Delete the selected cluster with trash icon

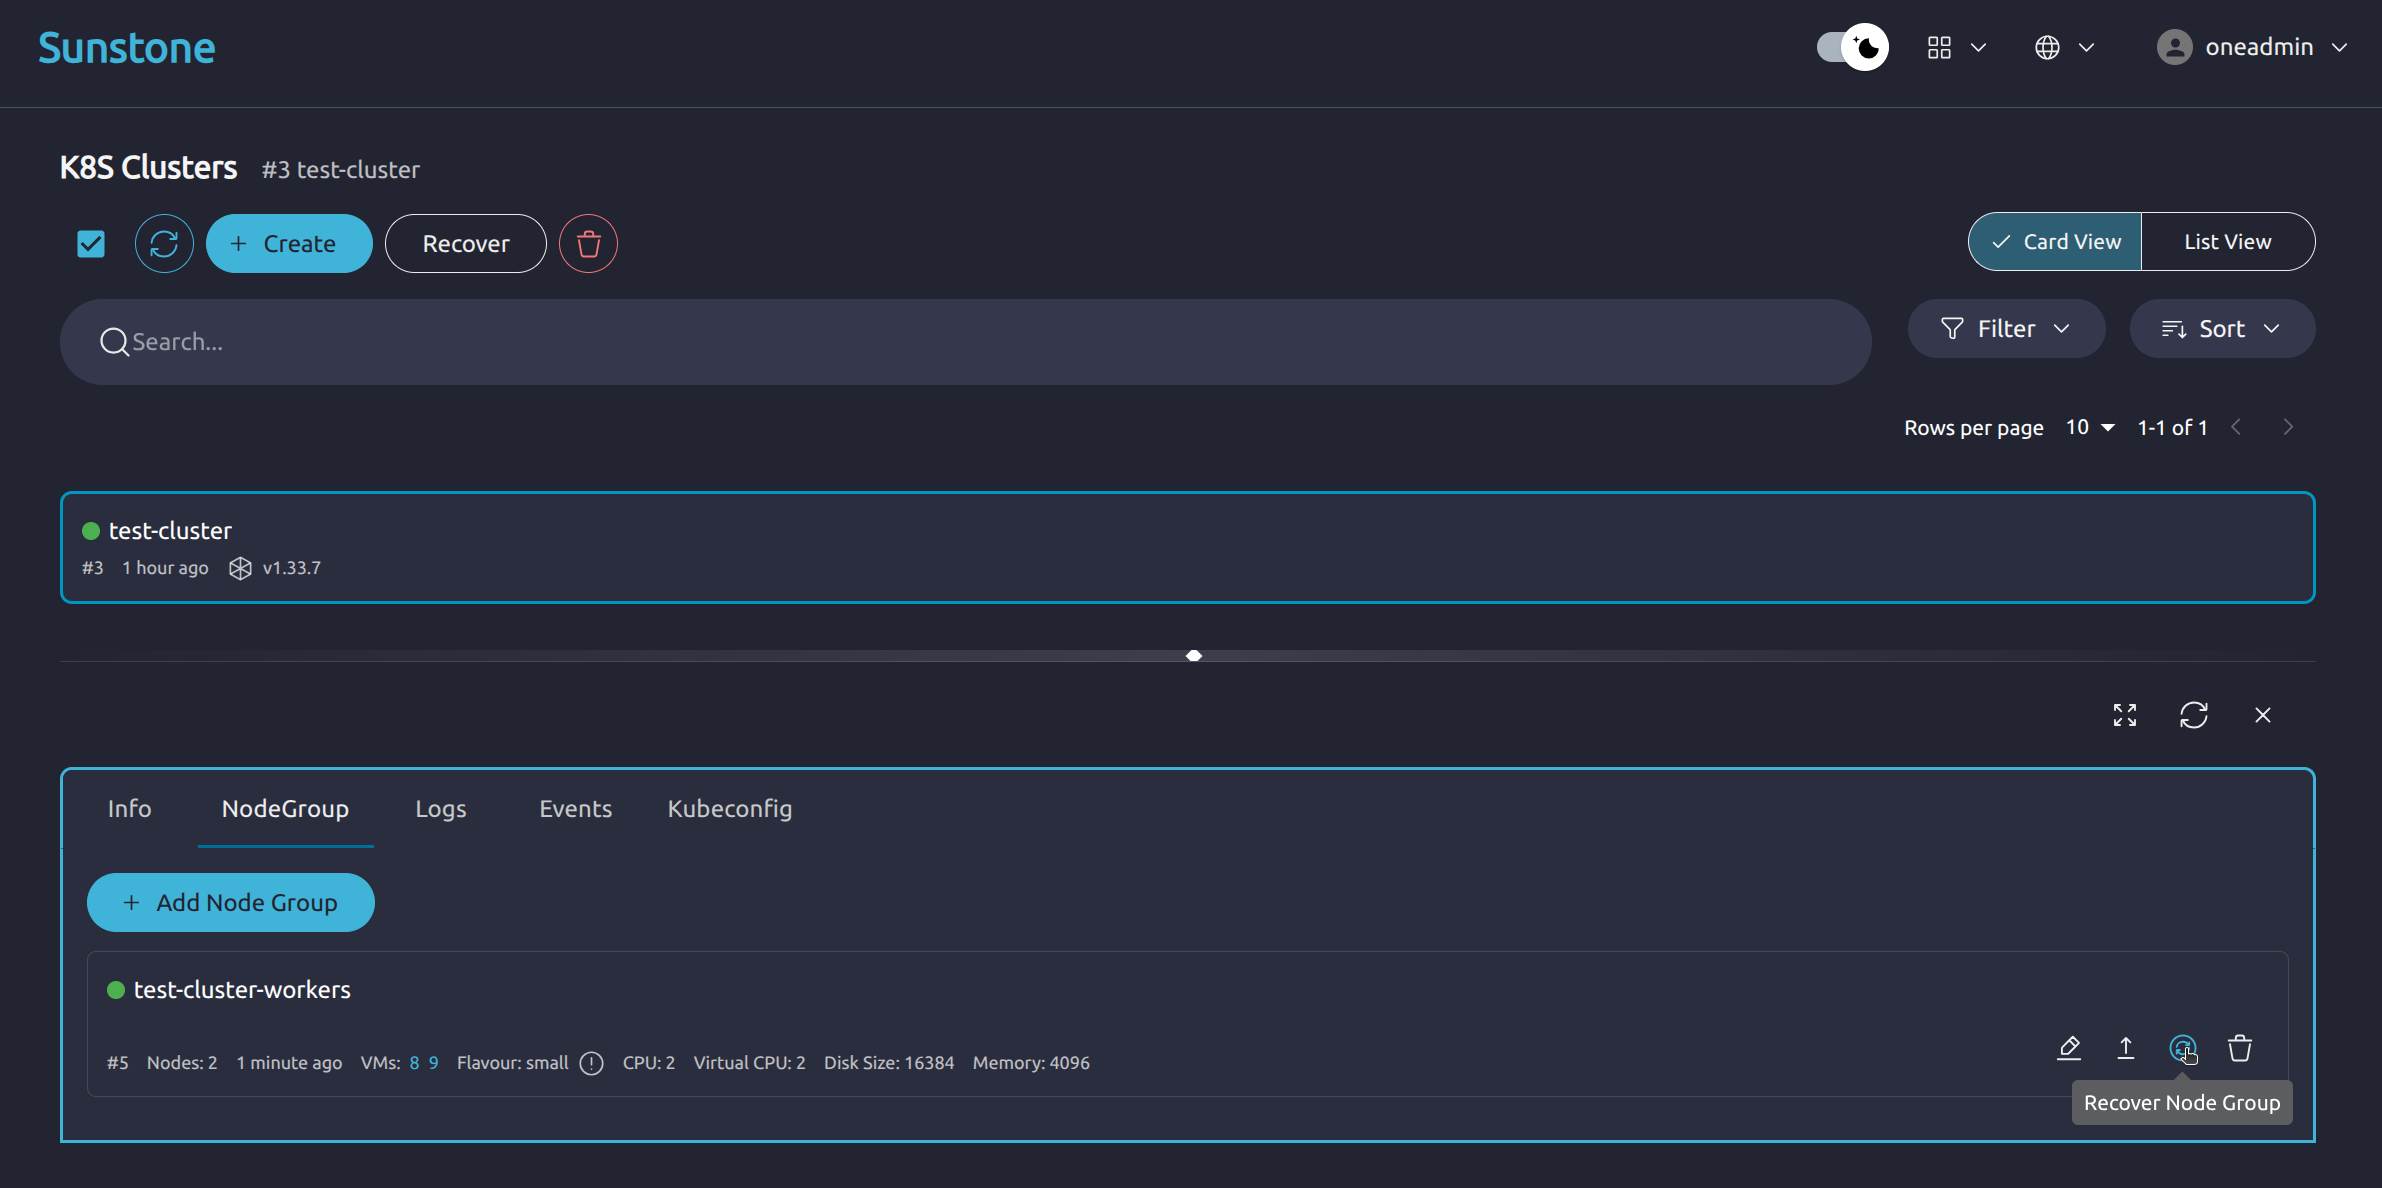(x=588, y=243)
